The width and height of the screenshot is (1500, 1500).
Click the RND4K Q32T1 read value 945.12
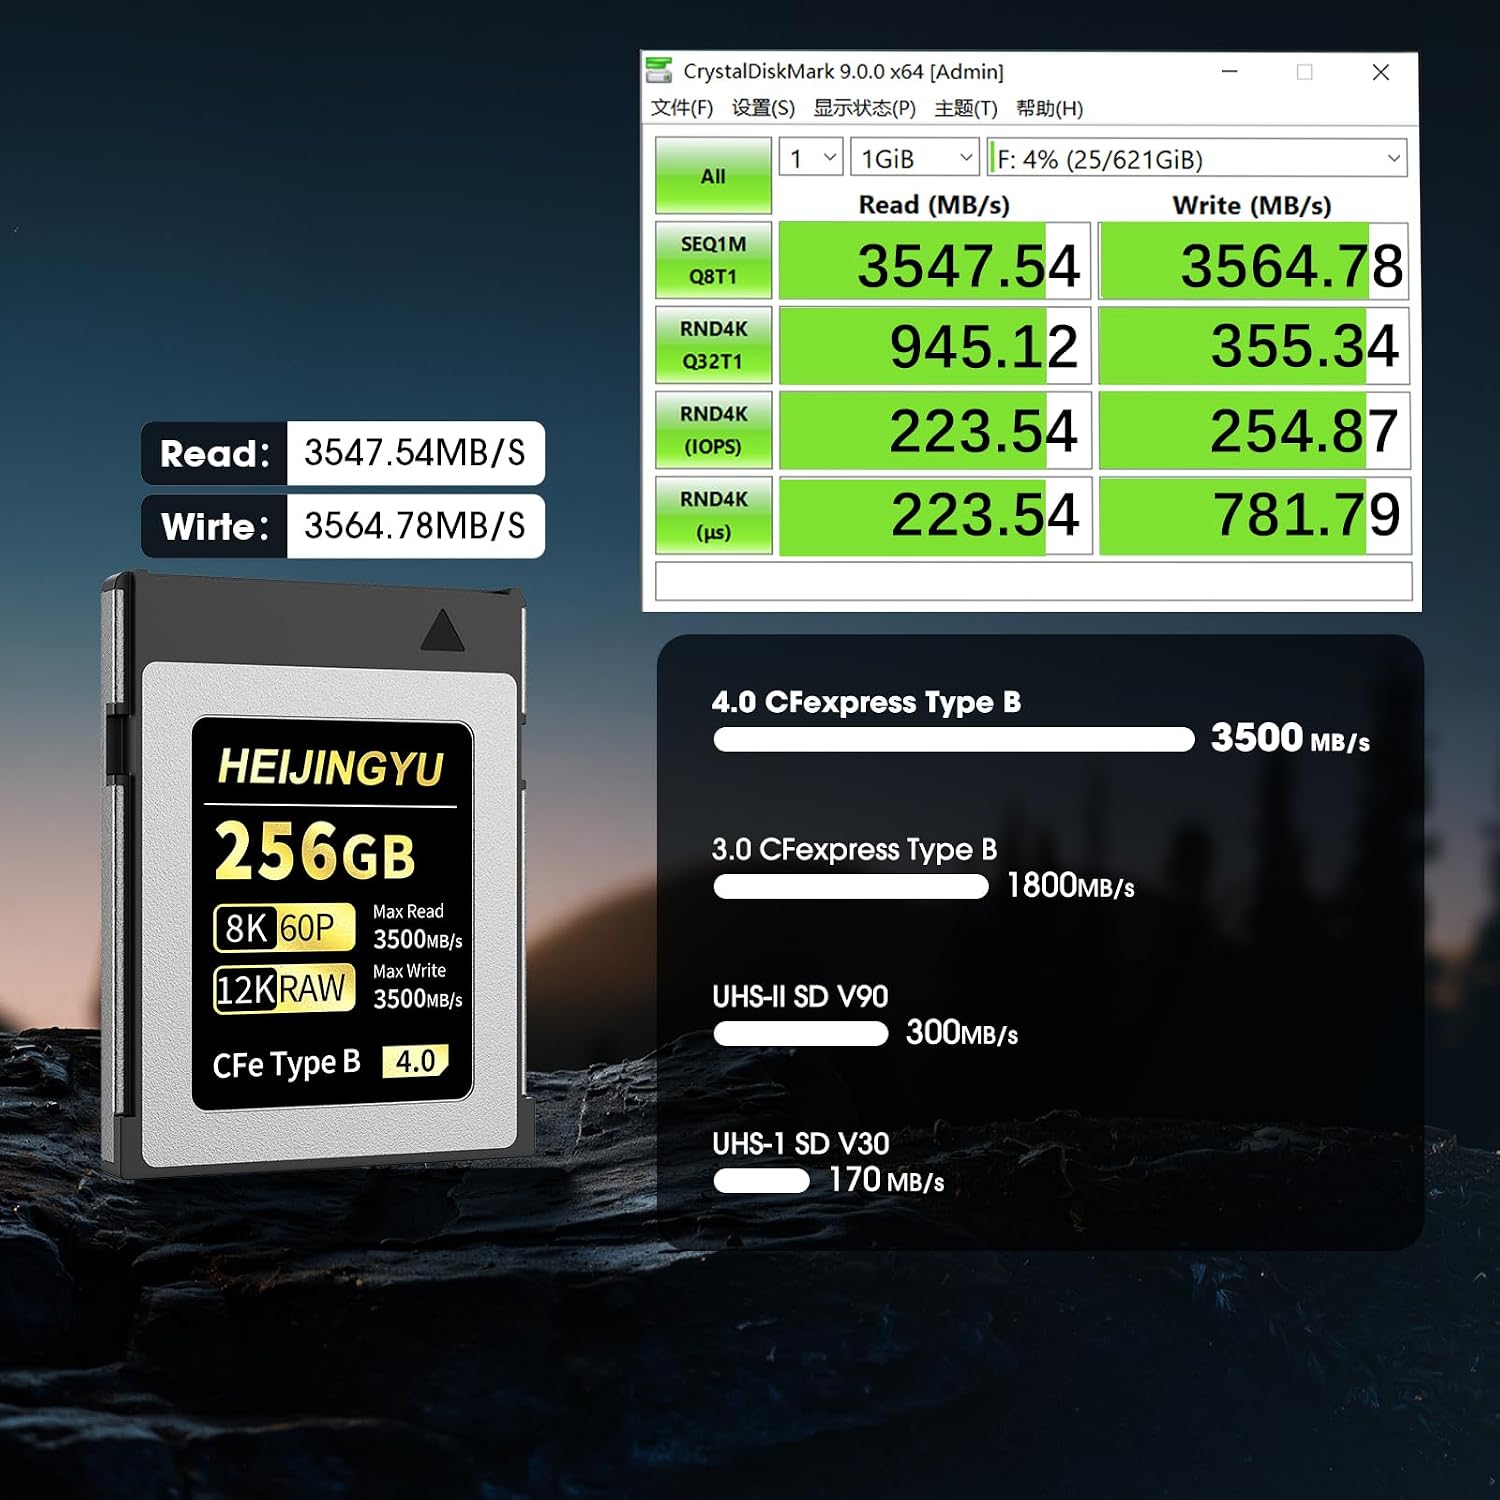tap(934, 346)
